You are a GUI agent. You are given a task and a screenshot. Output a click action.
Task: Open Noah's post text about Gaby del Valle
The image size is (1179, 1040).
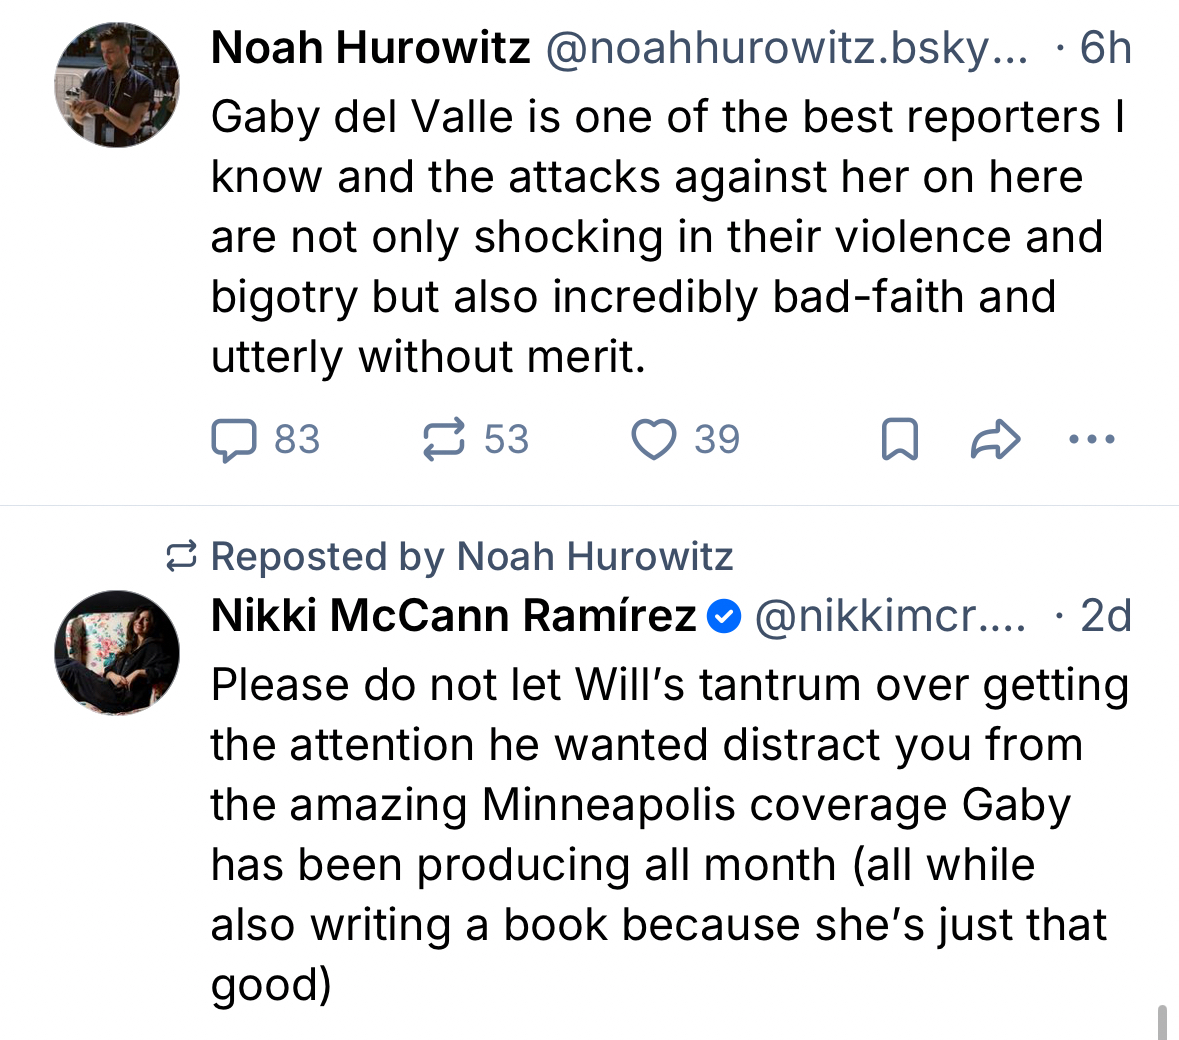pyautogui.click(x=660, y=237)
